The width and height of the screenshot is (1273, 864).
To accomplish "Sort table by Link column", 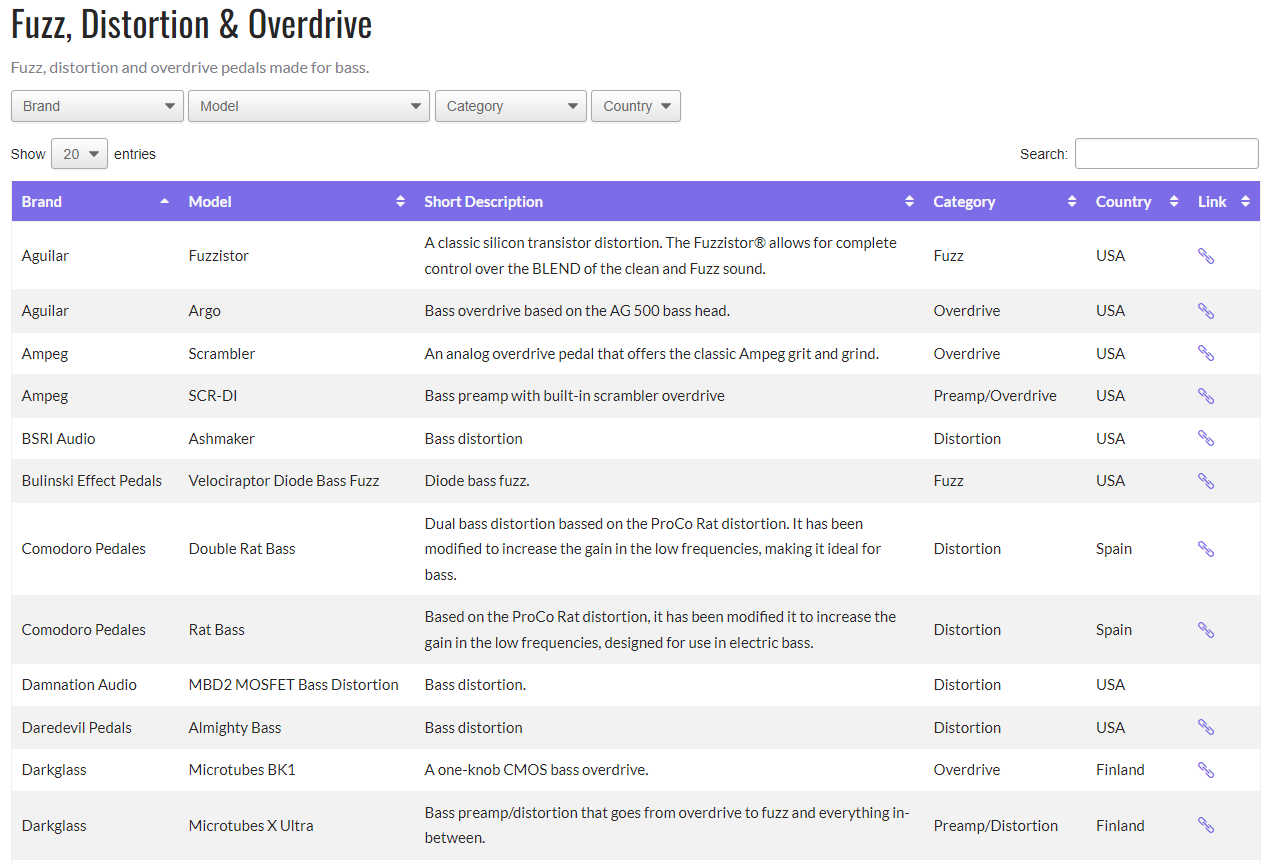I will [1224, 202].
